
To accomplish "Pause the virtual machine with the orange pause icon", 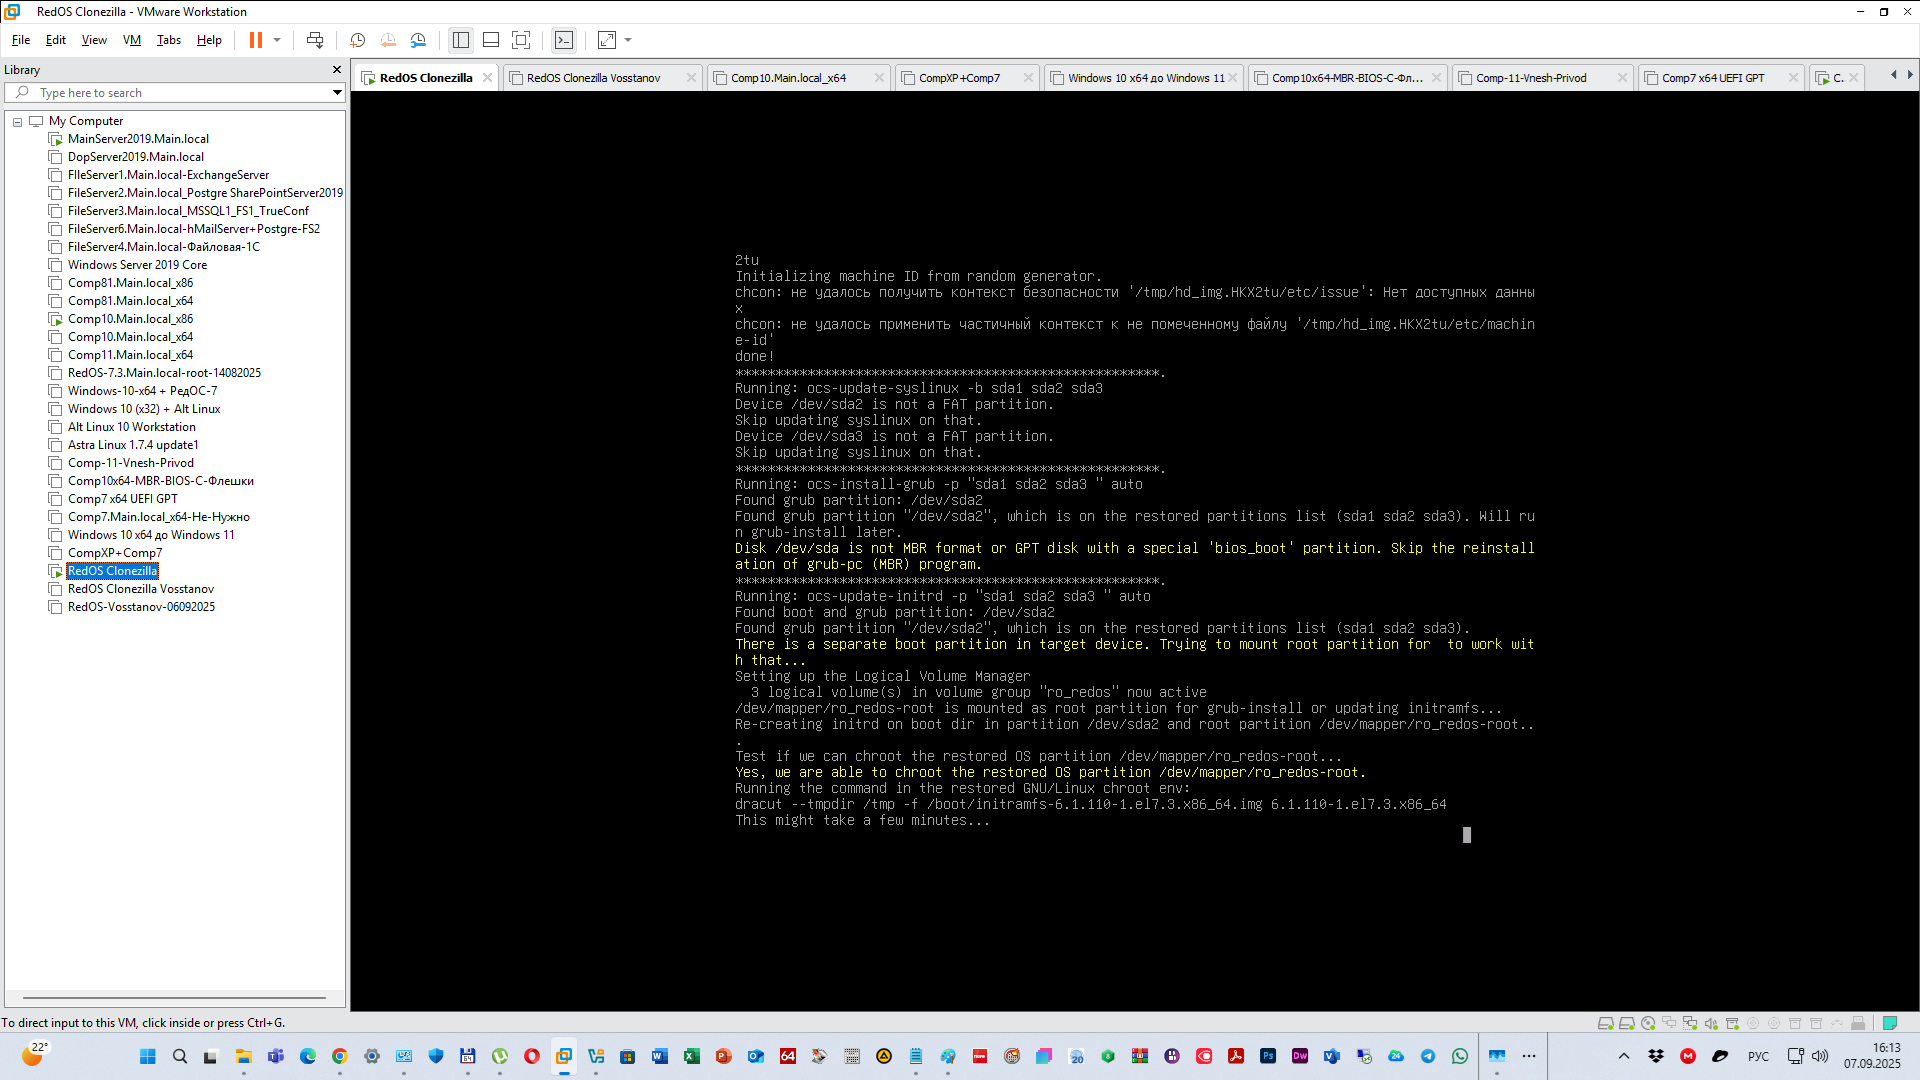I will pyautogui.click(x=256, y=40).
